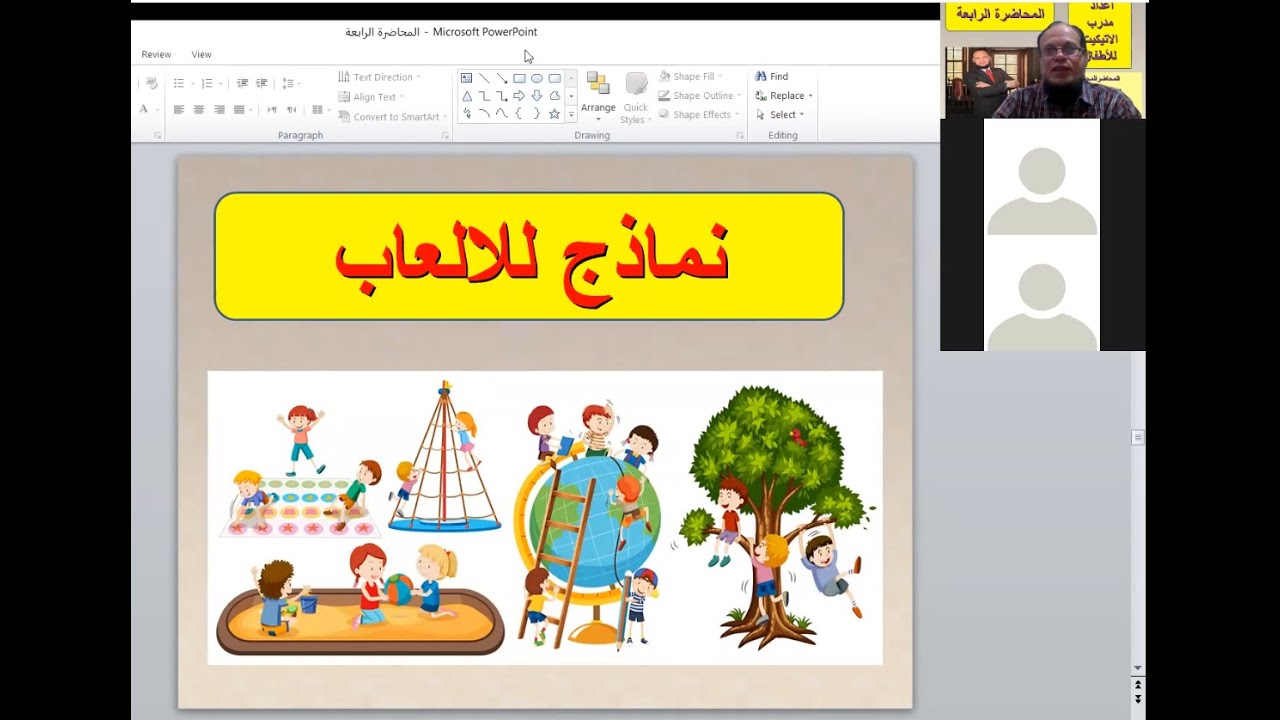The height and width of the screenshot is (720, 1280).
Task: Set left-to-right text direction
Action: (271, 109)
